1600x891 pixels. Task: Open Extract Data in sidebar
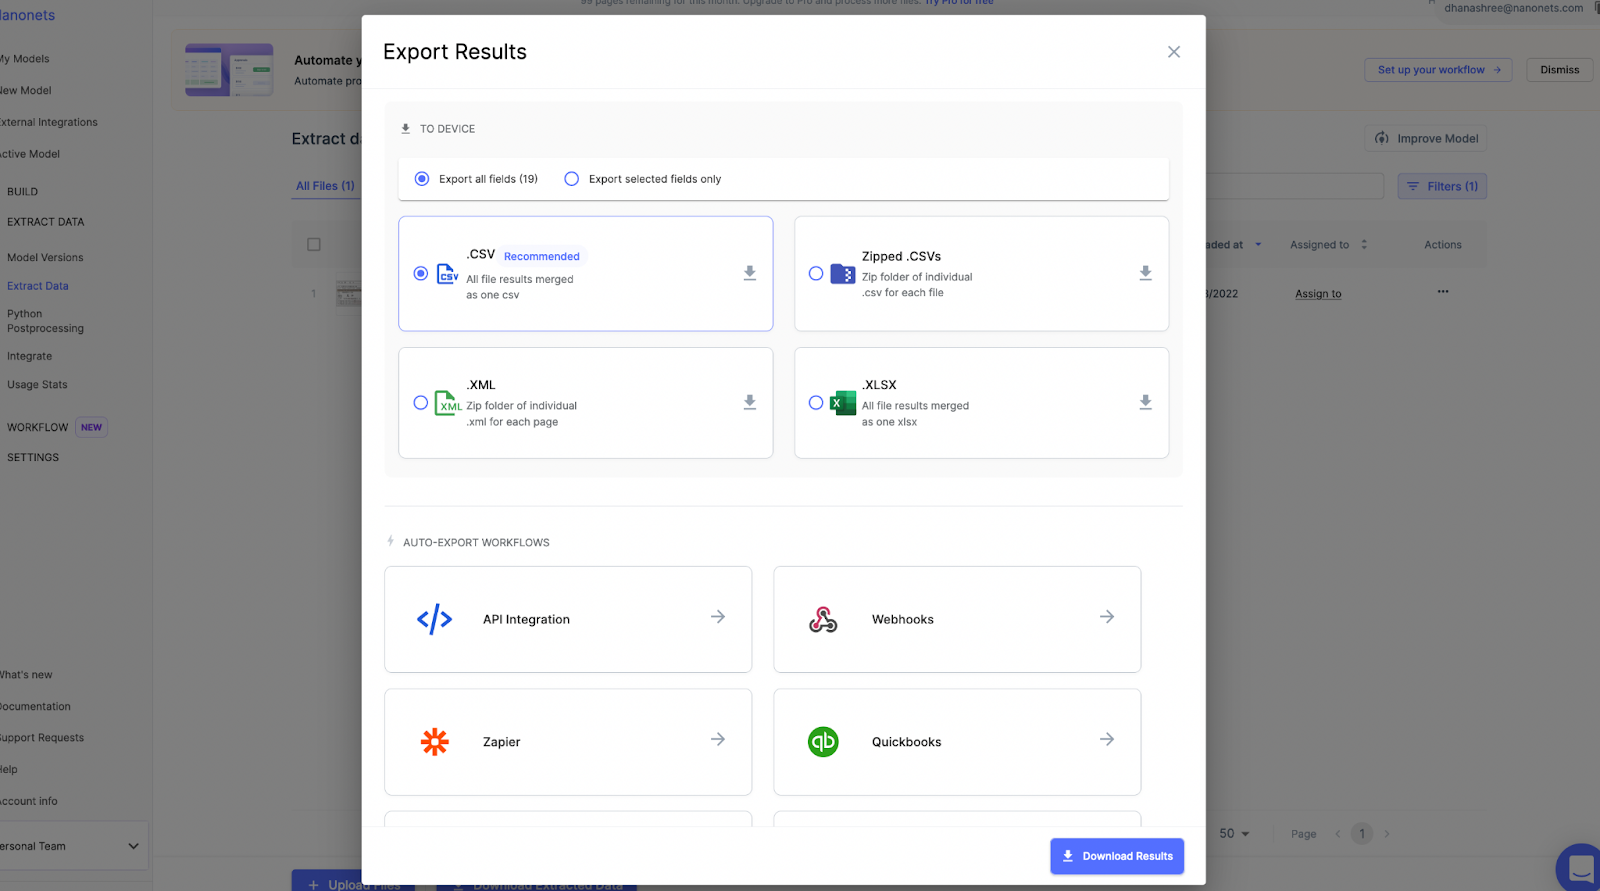(38, 286)
